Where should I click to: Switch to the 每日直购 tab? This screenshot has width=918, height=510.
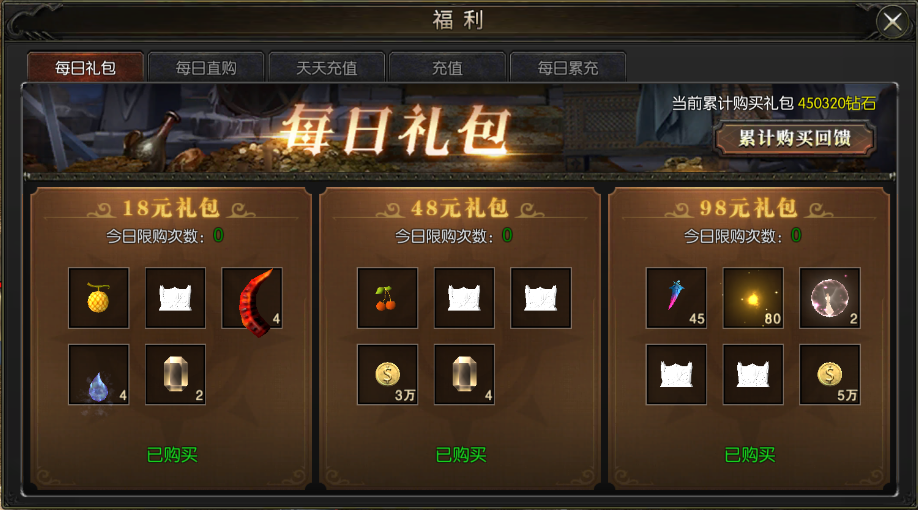(206, 68)
